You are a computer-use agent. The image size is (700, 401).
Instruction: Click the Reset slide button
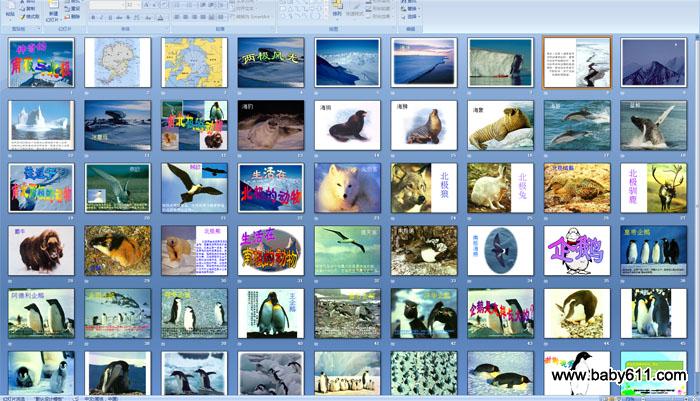pyautogui.click(x=72, y=10)
